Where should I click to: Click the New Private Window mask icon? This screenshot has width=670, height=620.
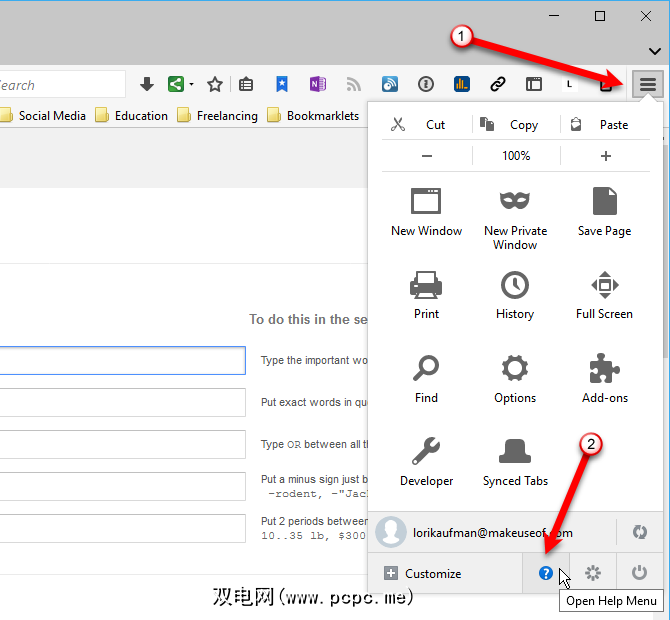515,201
